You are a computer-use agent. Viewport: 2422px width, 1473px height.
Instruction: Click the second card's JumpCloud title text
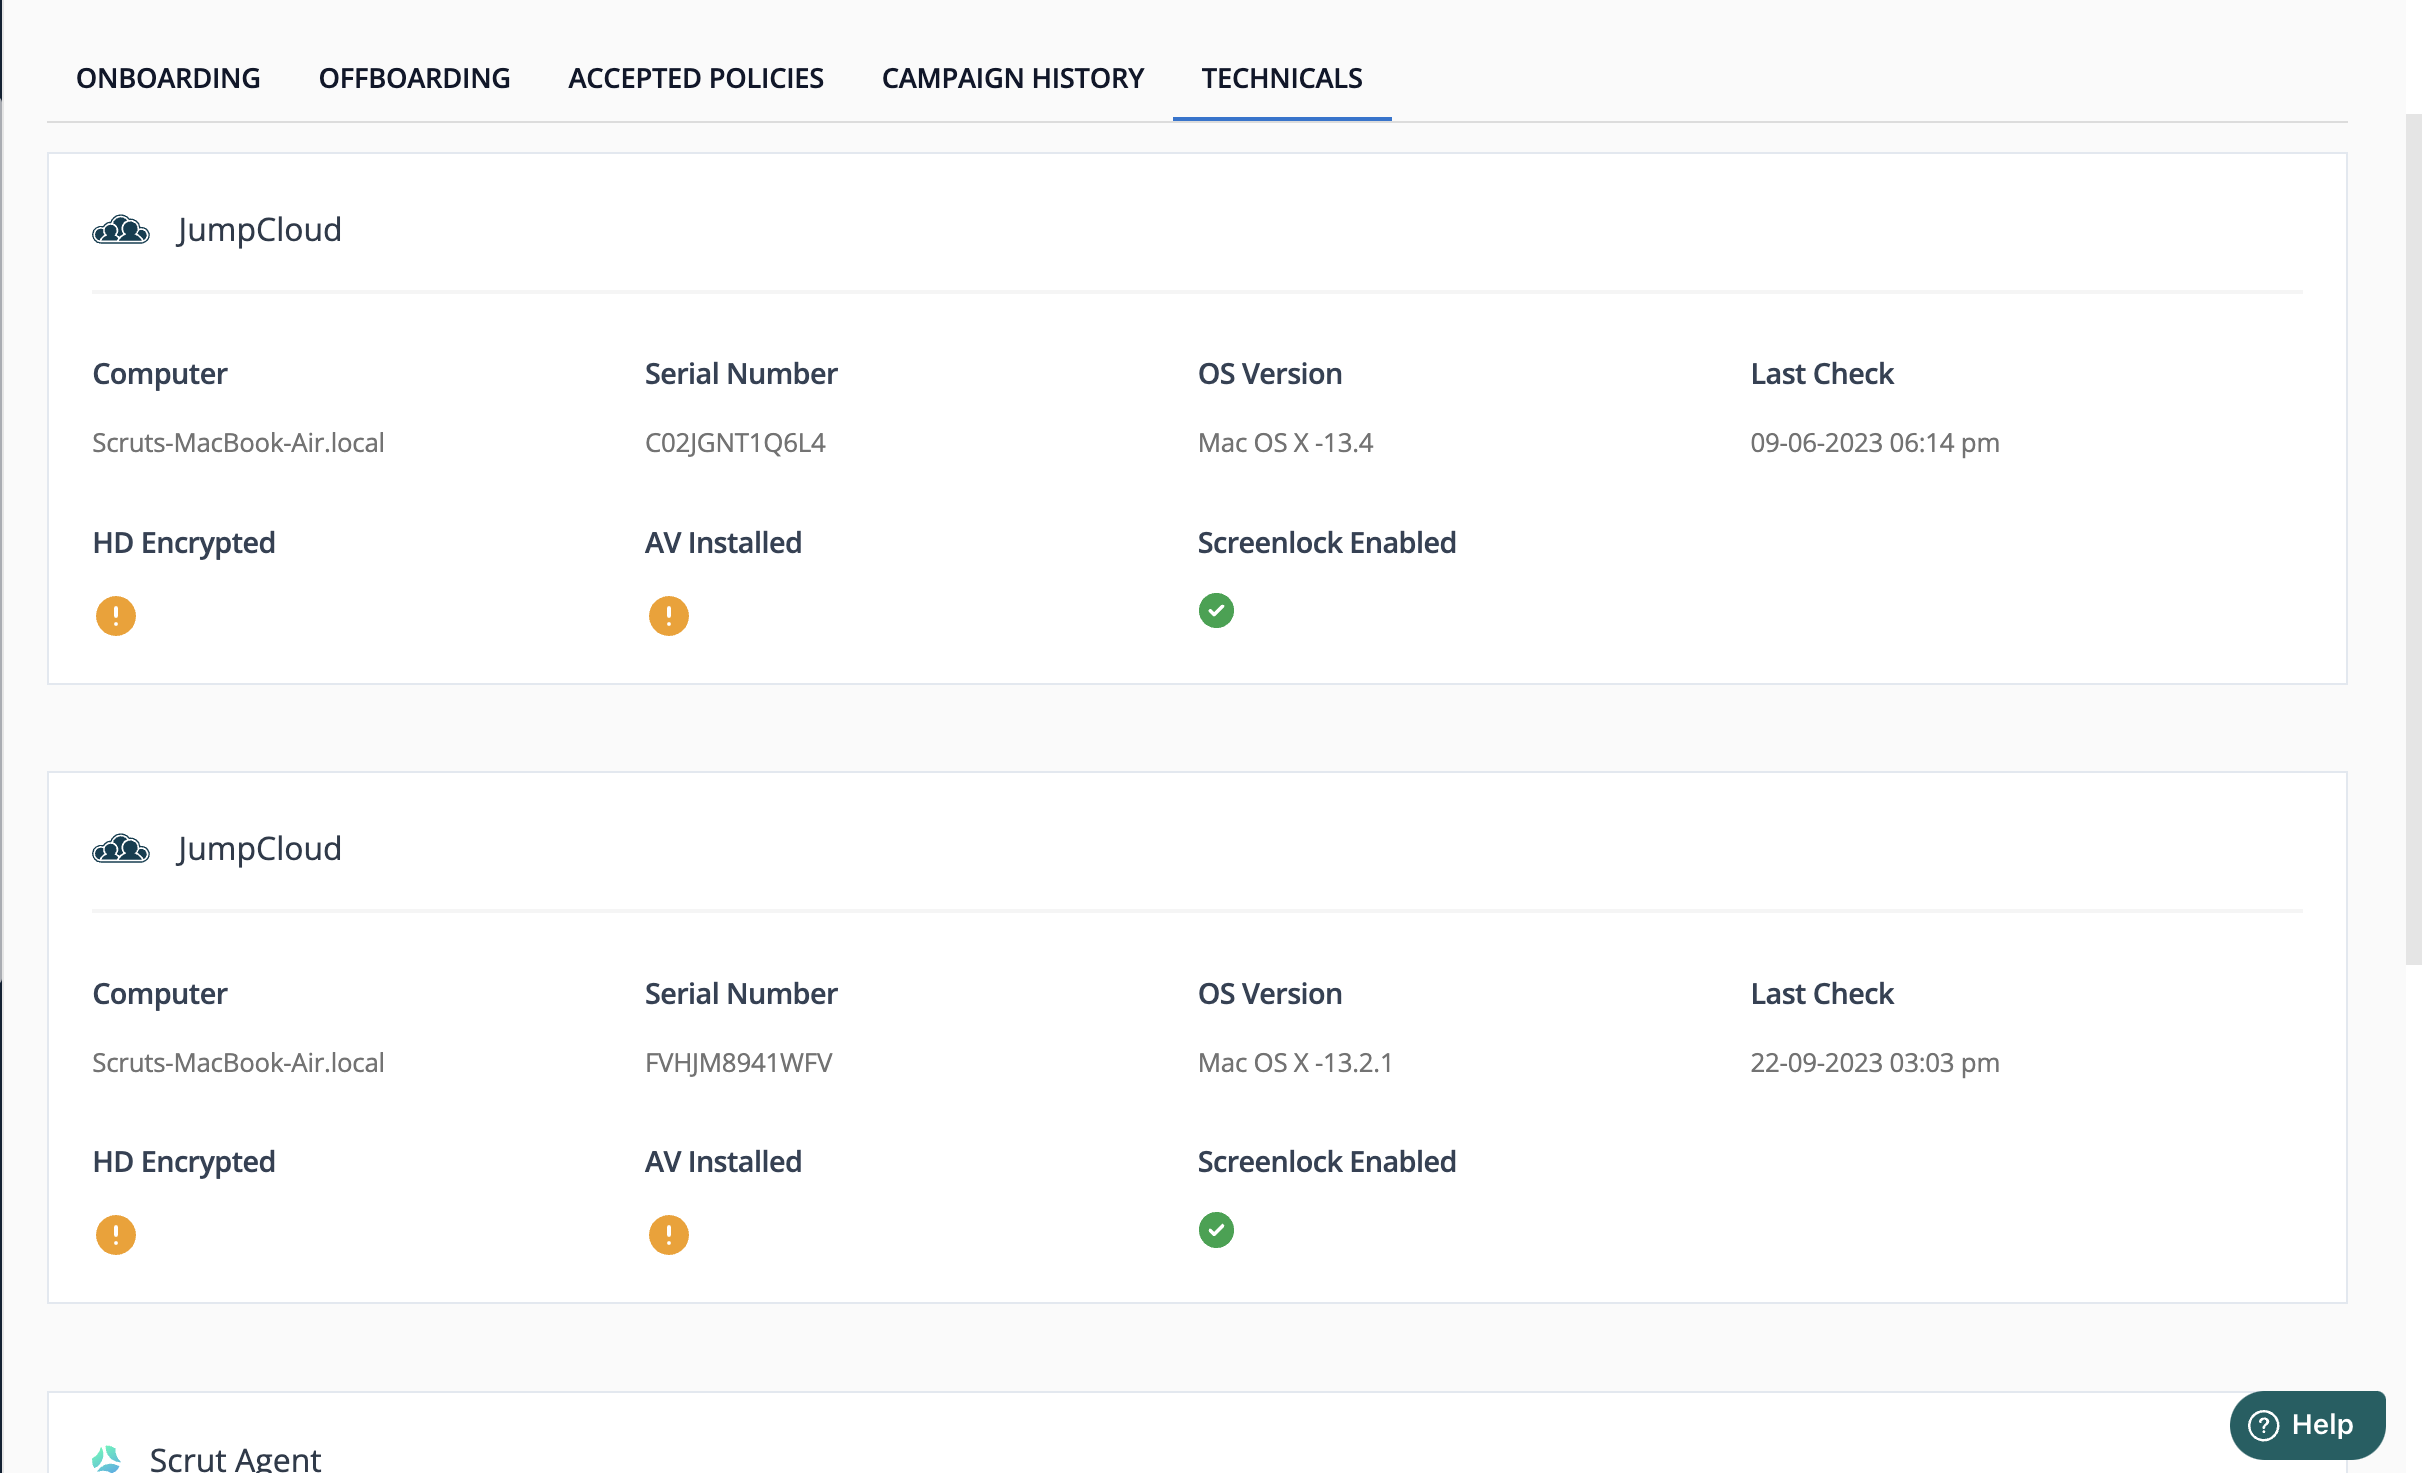(259, 849)
